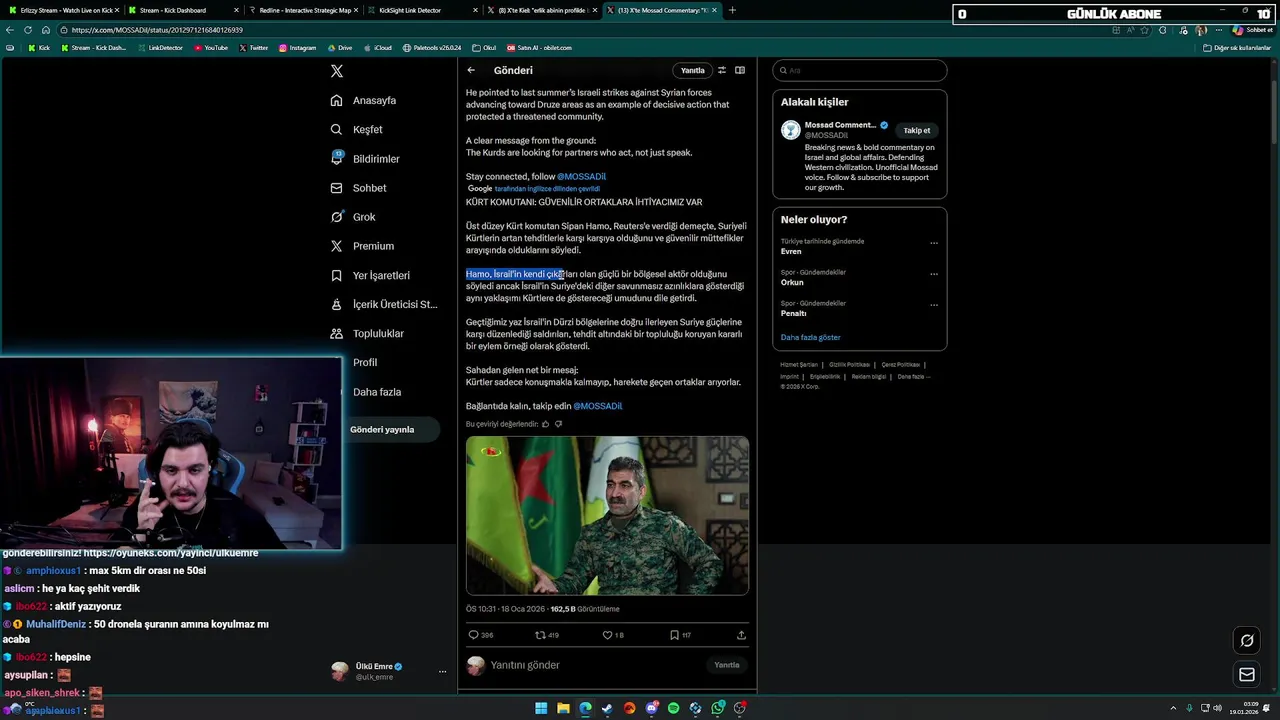Open Spotify from taskbar

(x=673, y=708)
